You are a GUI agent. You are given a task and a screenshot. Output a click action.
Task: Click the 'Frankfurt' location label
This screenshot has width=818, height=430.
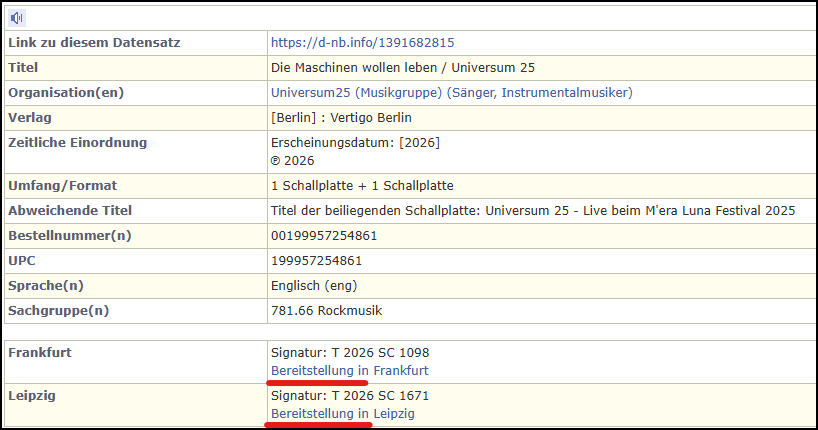tap(40, 353)
